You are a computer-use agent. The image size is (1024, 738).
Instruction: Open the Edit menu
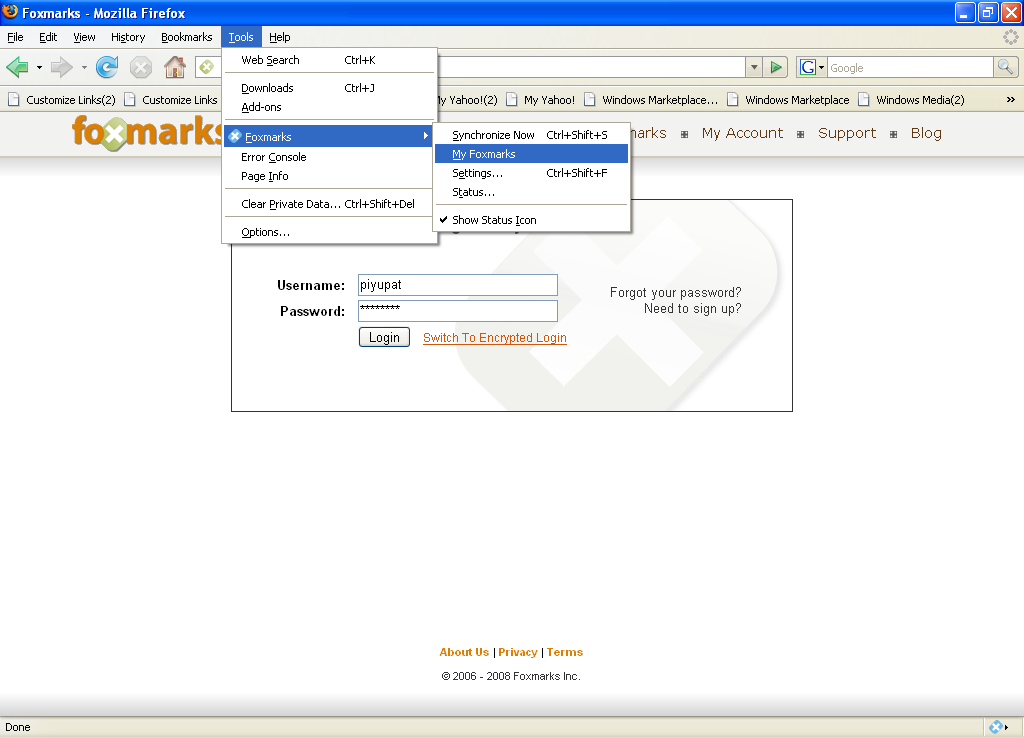48,37
